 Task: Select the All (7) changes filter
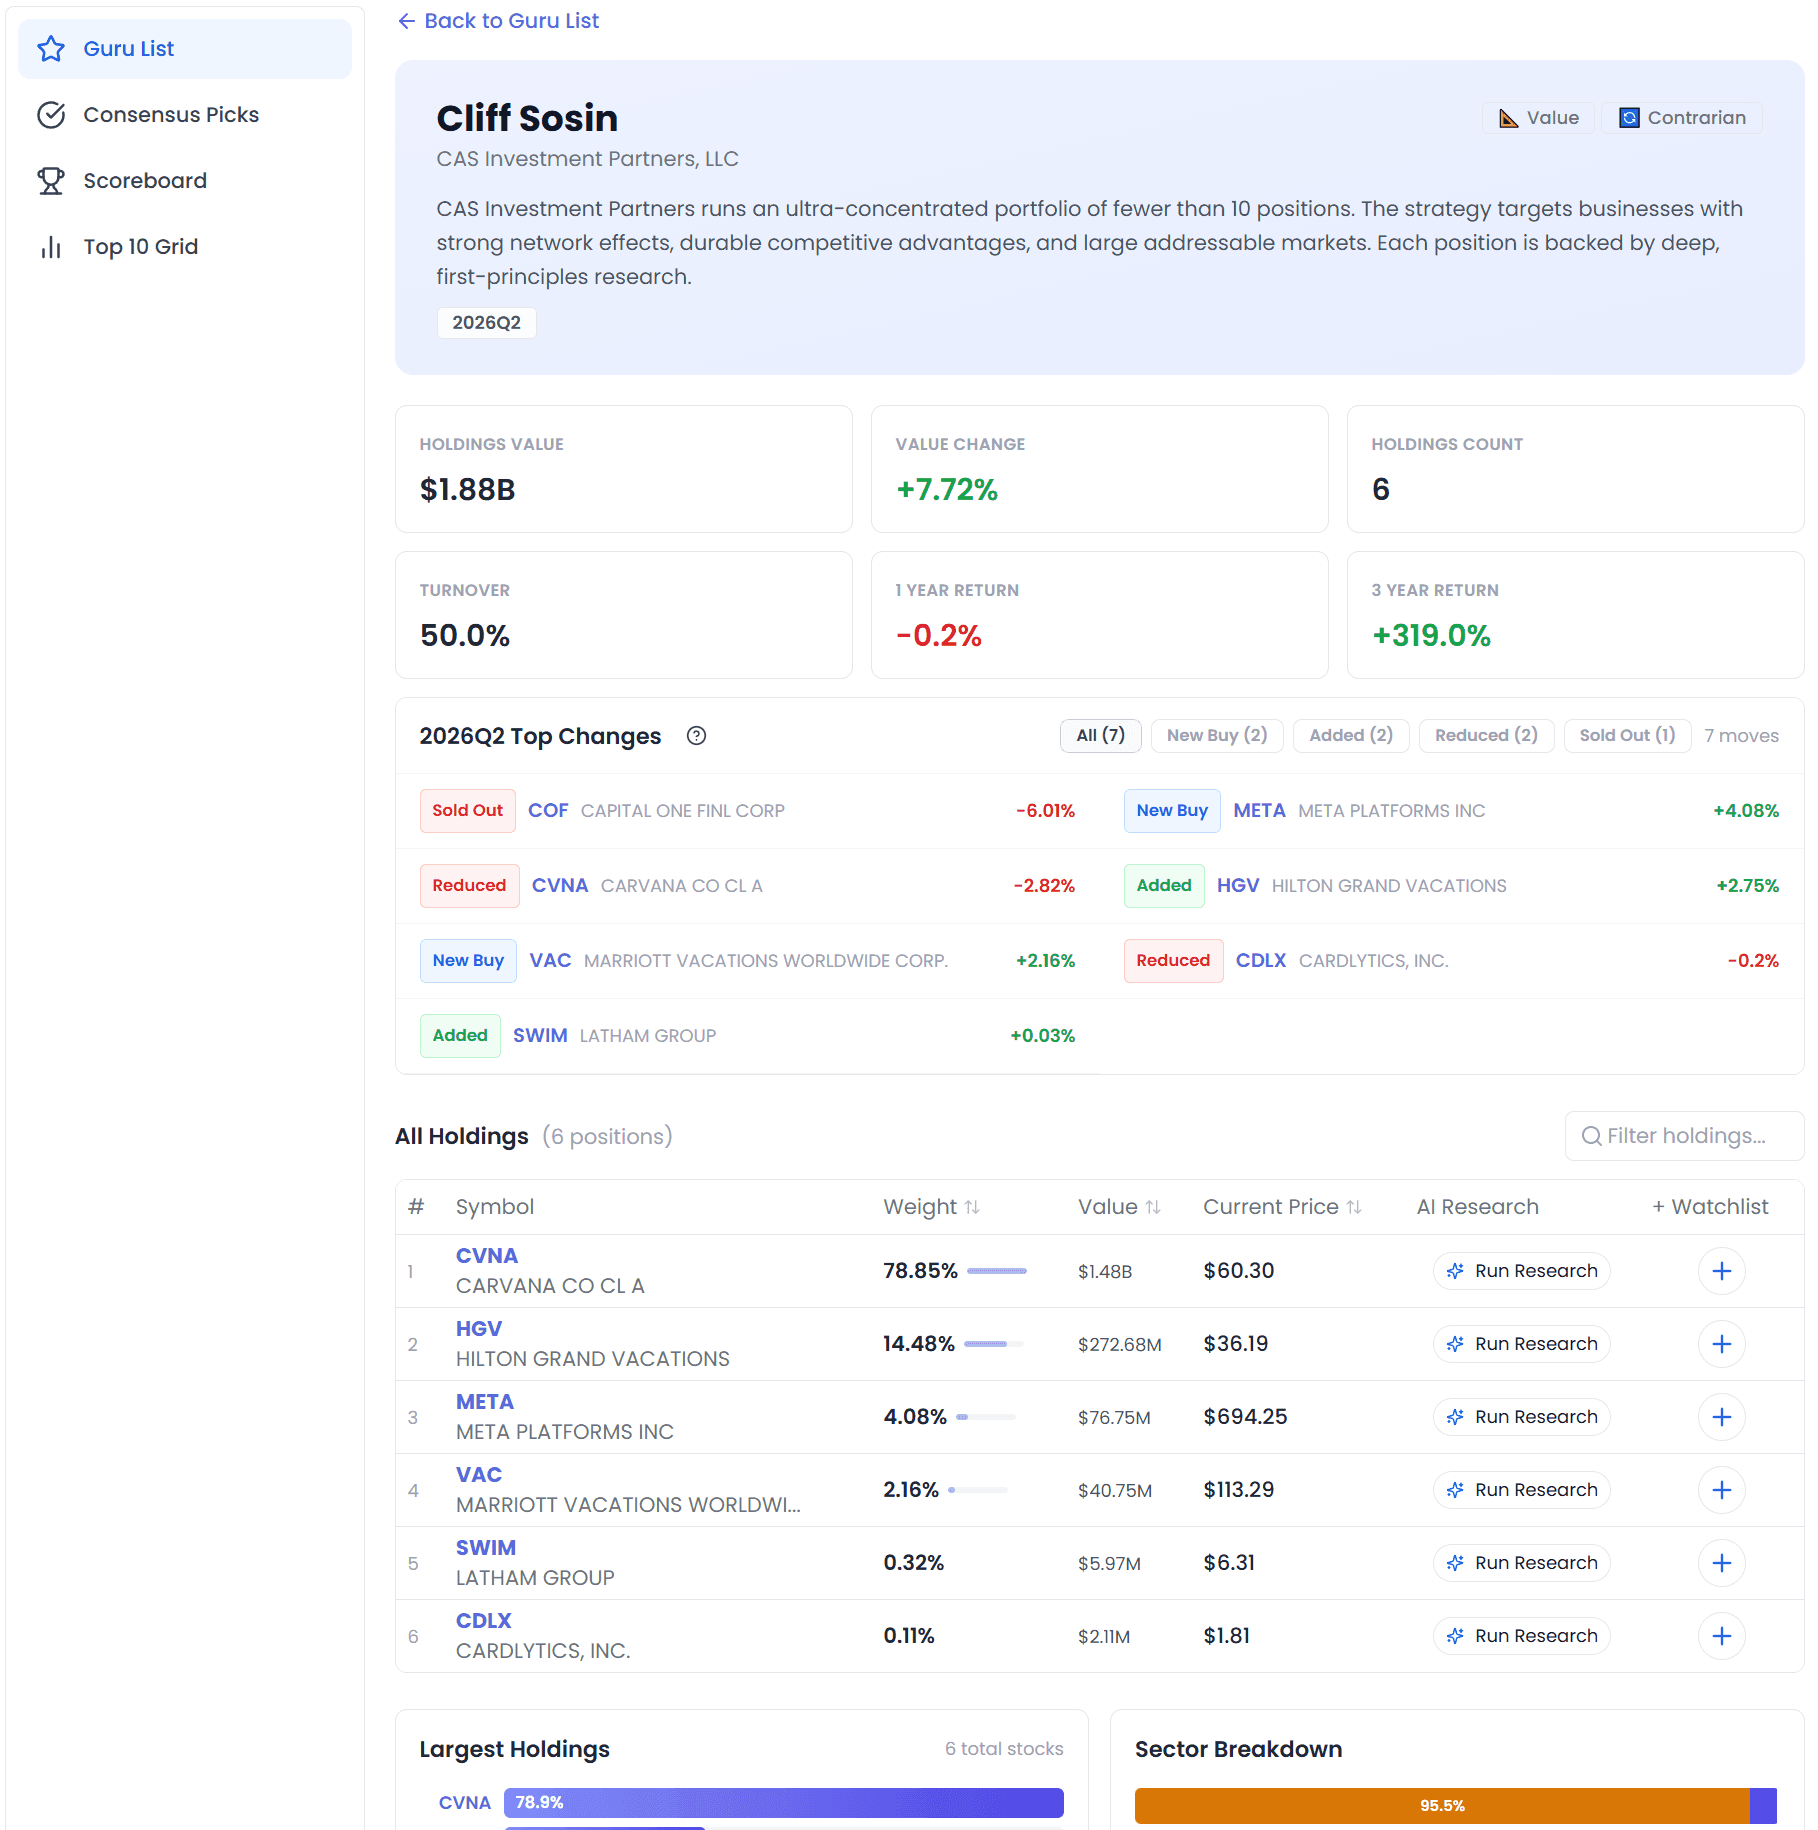pyautogui.click(x=1101, y=736)
